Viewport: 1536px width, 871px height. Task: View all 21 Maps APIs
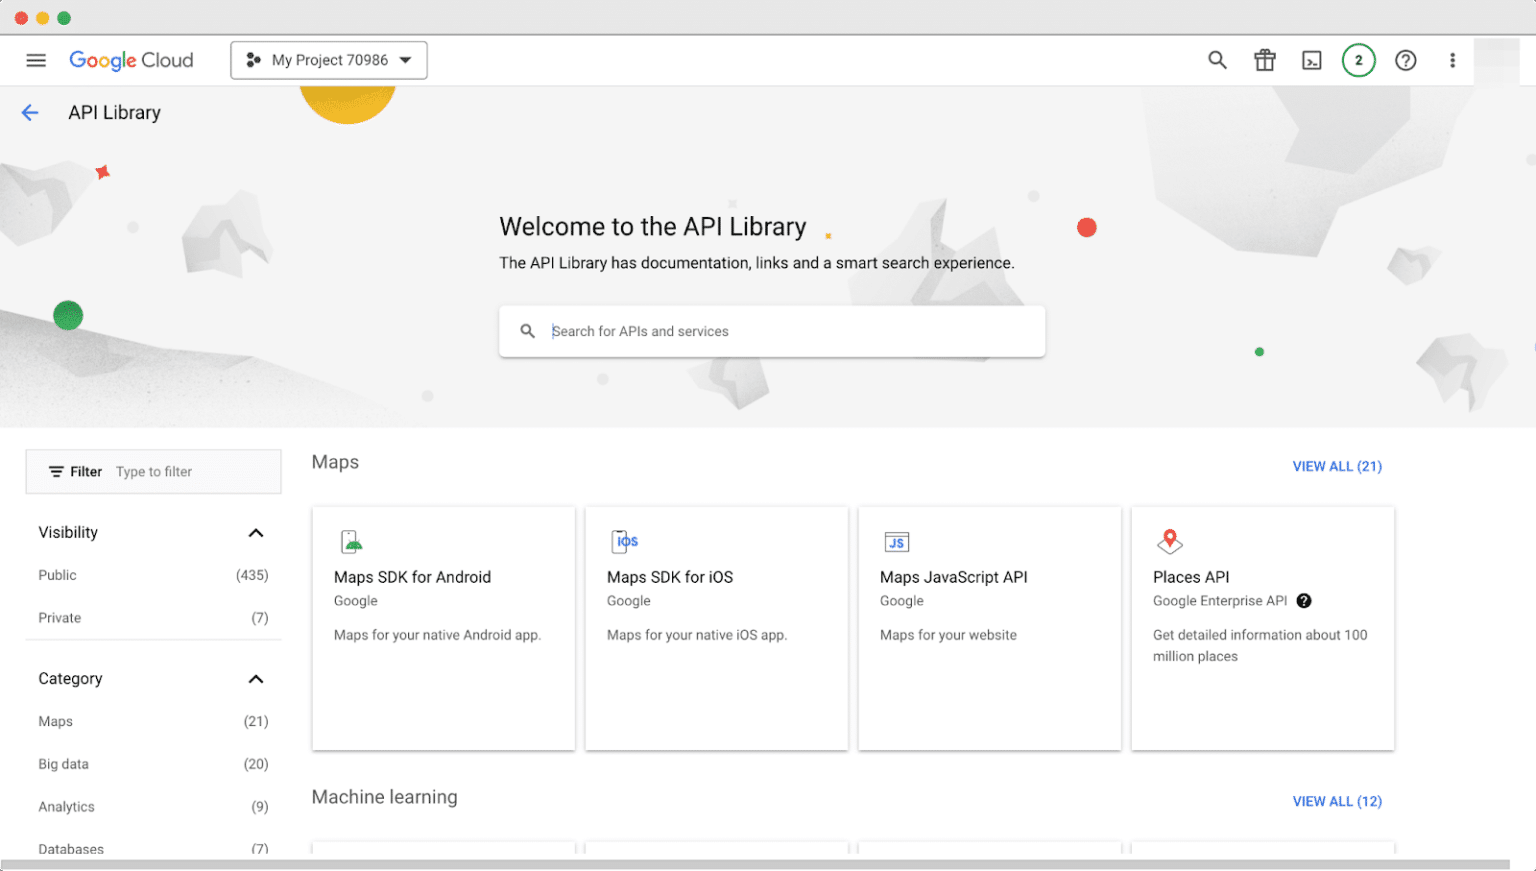(x=1337, y=466)
